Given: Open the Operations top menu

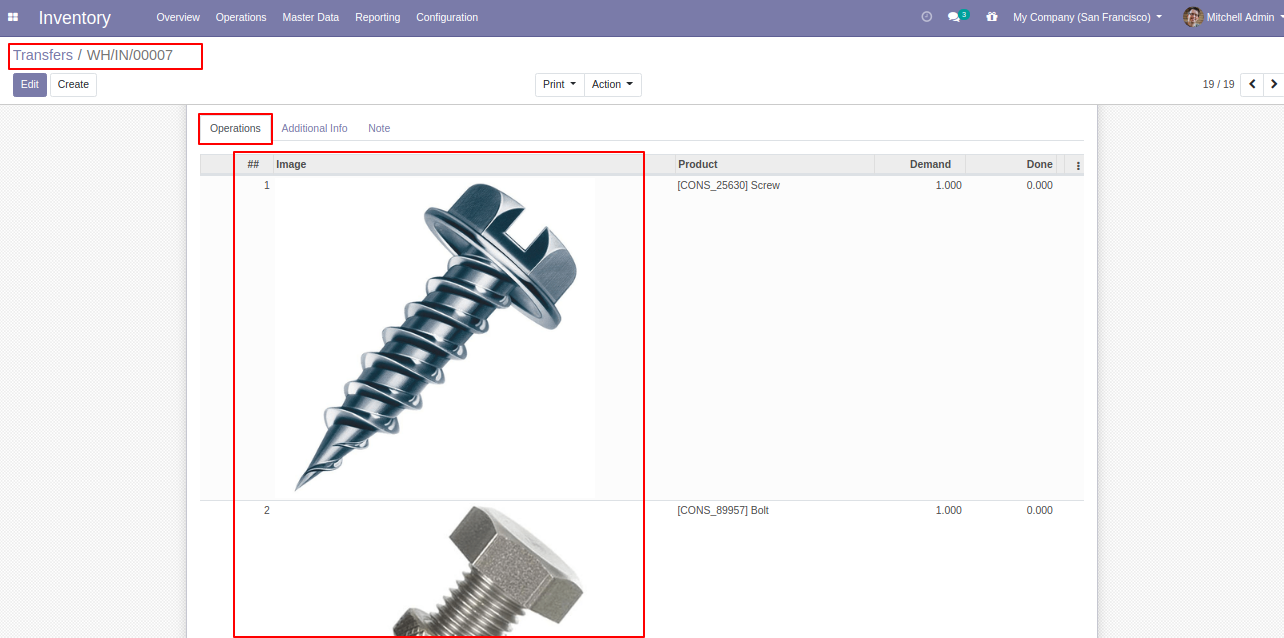Looking at the screenshot, I should [x=241, y=17].
